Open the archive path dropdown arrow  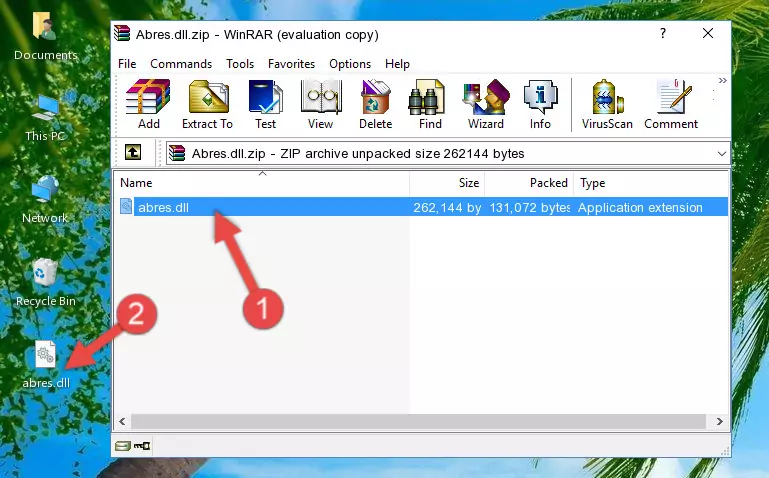(721, 154)
